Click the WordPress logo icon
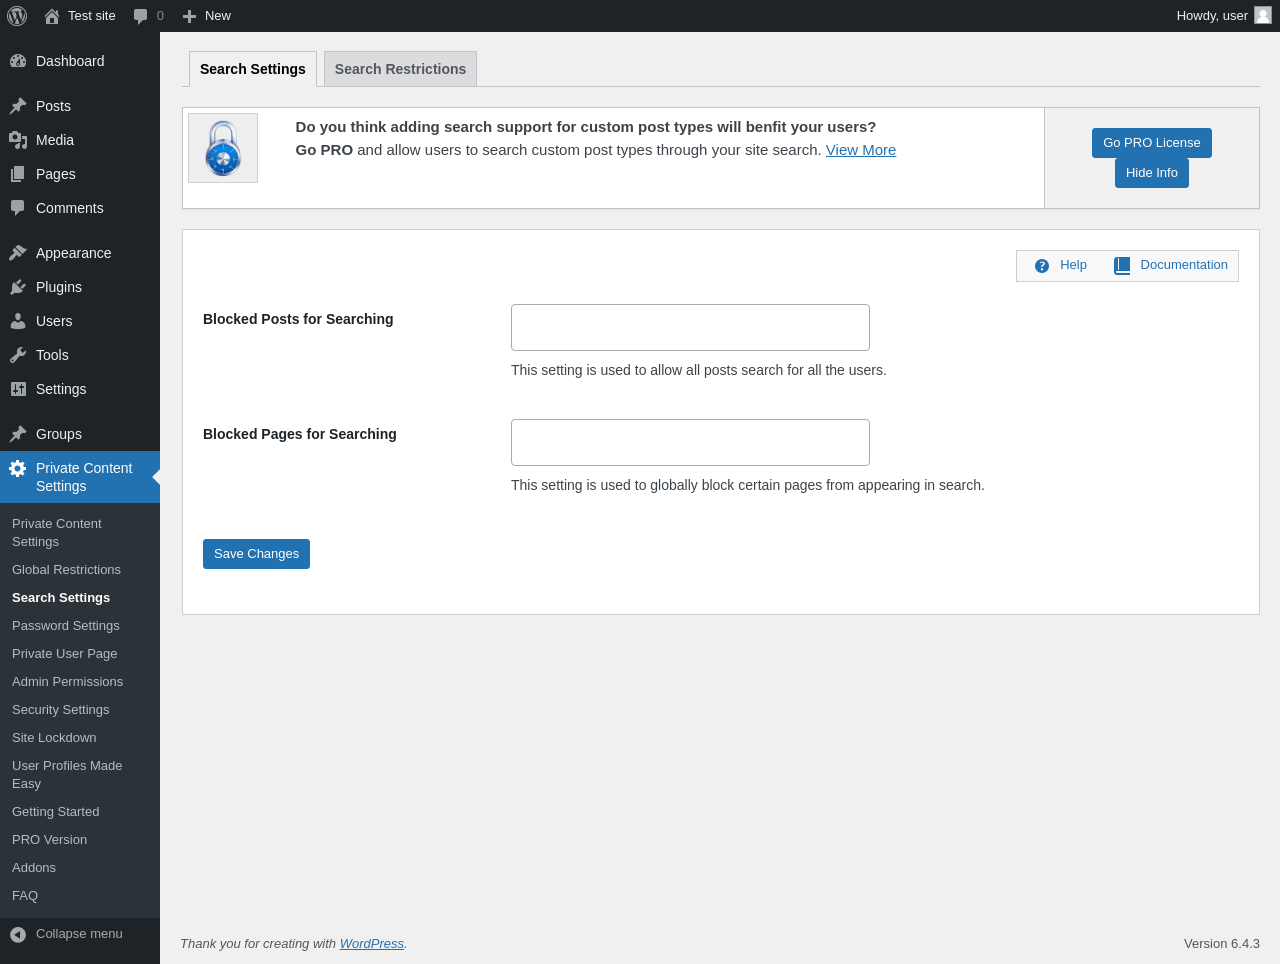This screenshot has height=964, width=1280. (x=17, y=16)
